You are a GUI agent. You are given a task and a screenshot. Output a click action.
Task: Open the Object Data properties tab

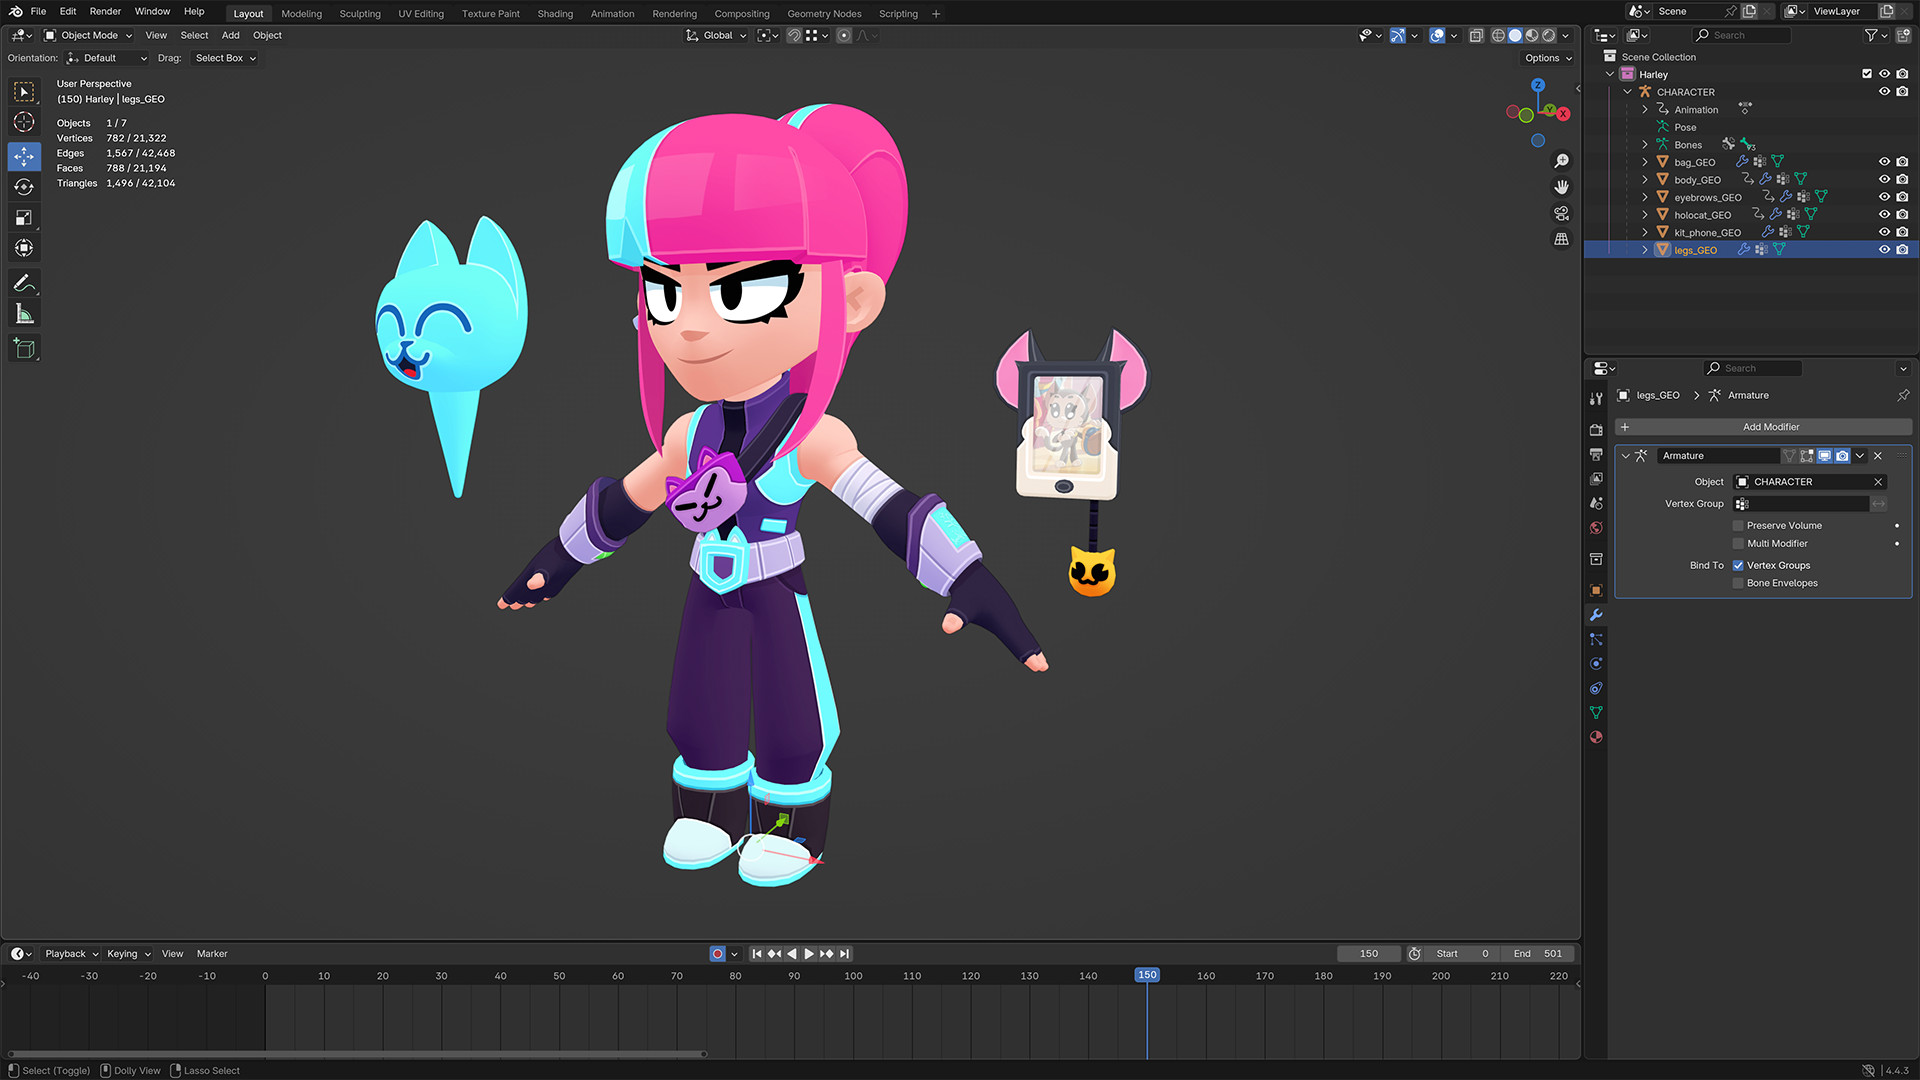click(x=1596, y=713)
